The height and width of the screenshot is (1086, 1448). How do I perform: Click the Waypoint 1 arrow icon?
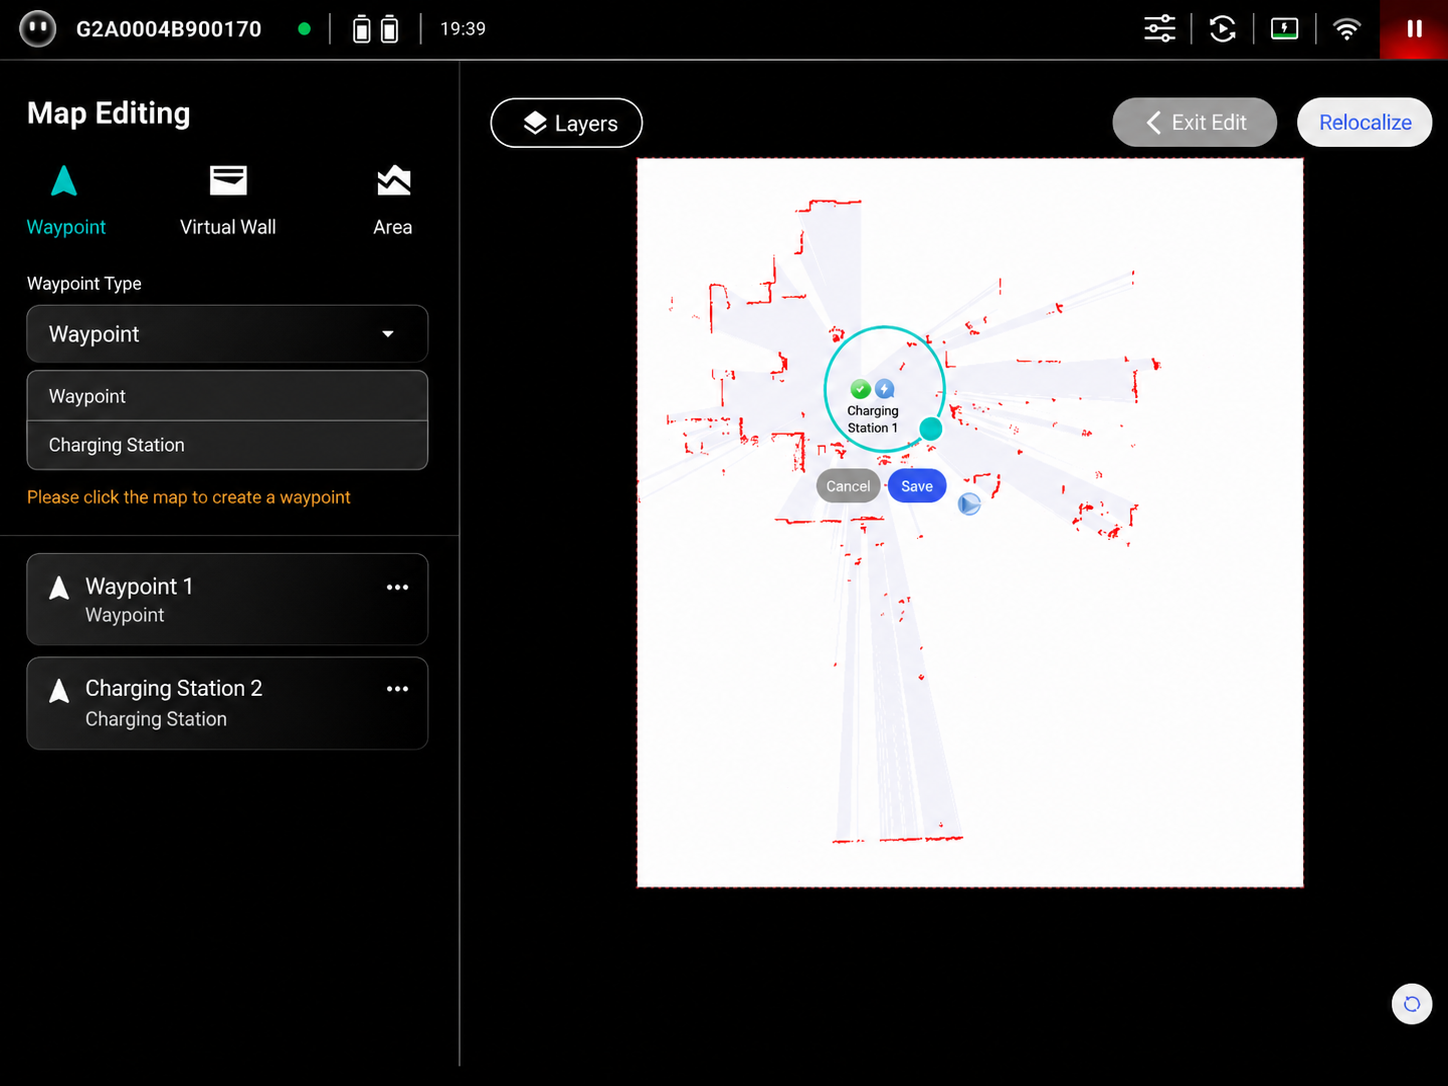click(x=59, y=588)
